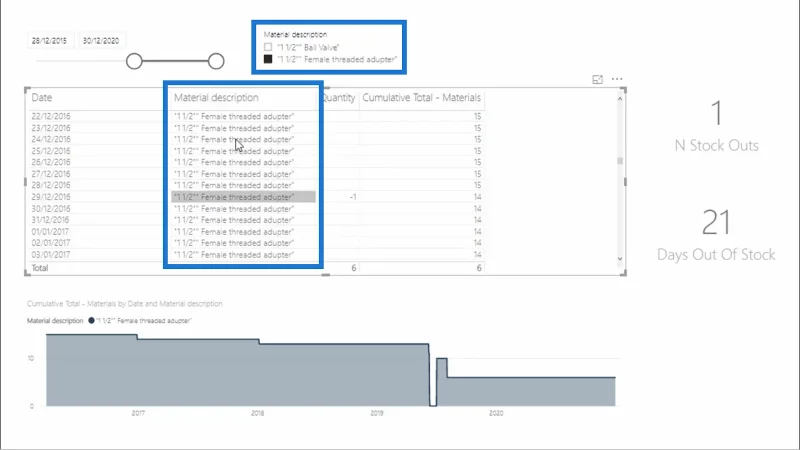
Task: Open focus mode icon above the table
Action: tap(597, 80)
